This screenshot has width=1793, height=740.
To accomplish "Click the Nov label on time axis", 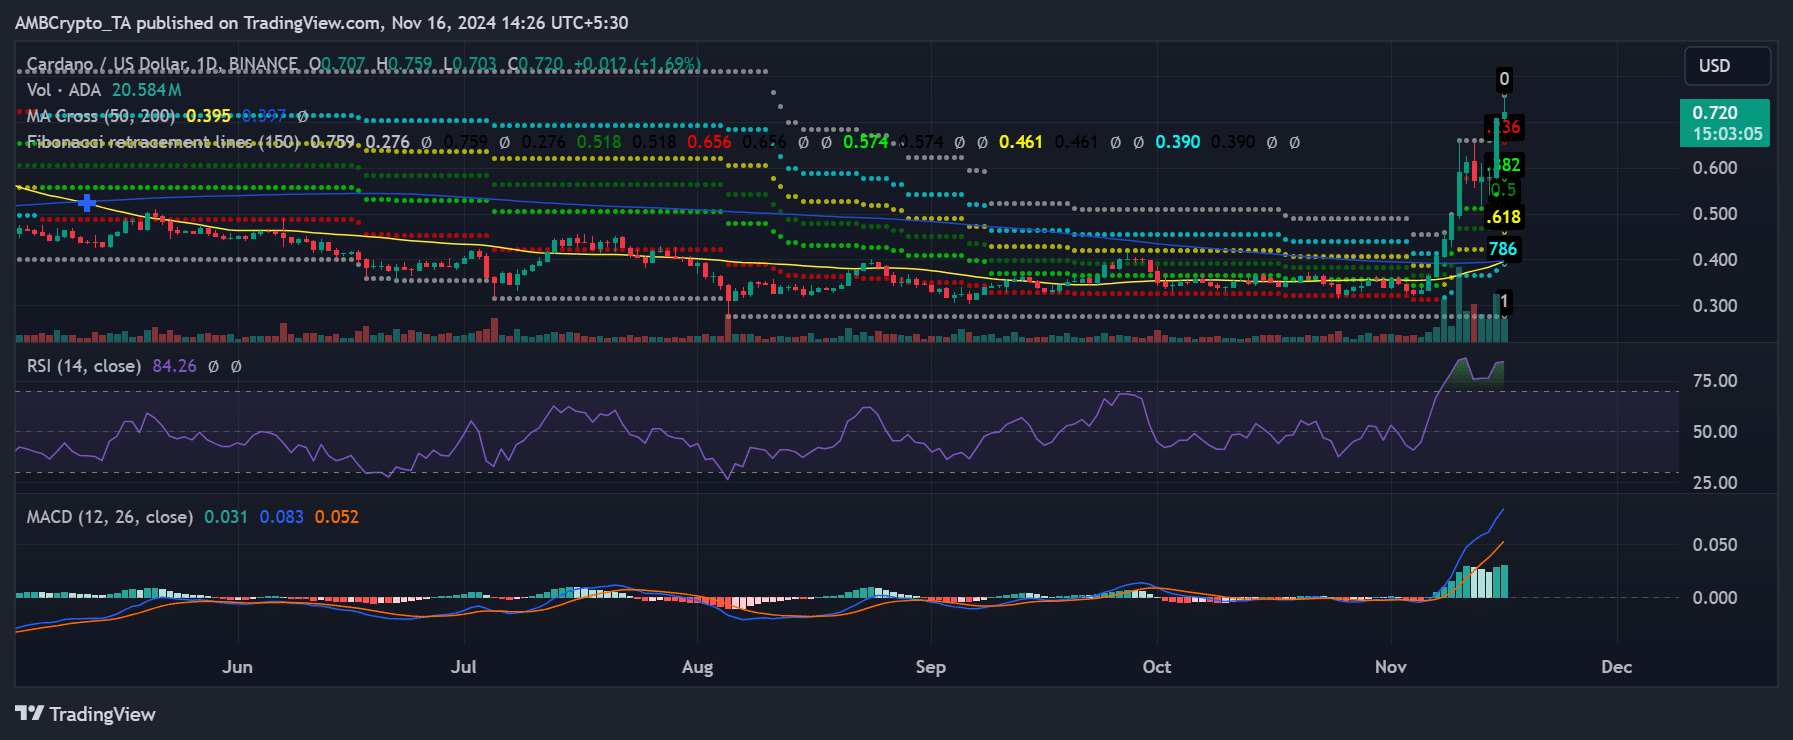I will pos(1390,667).
